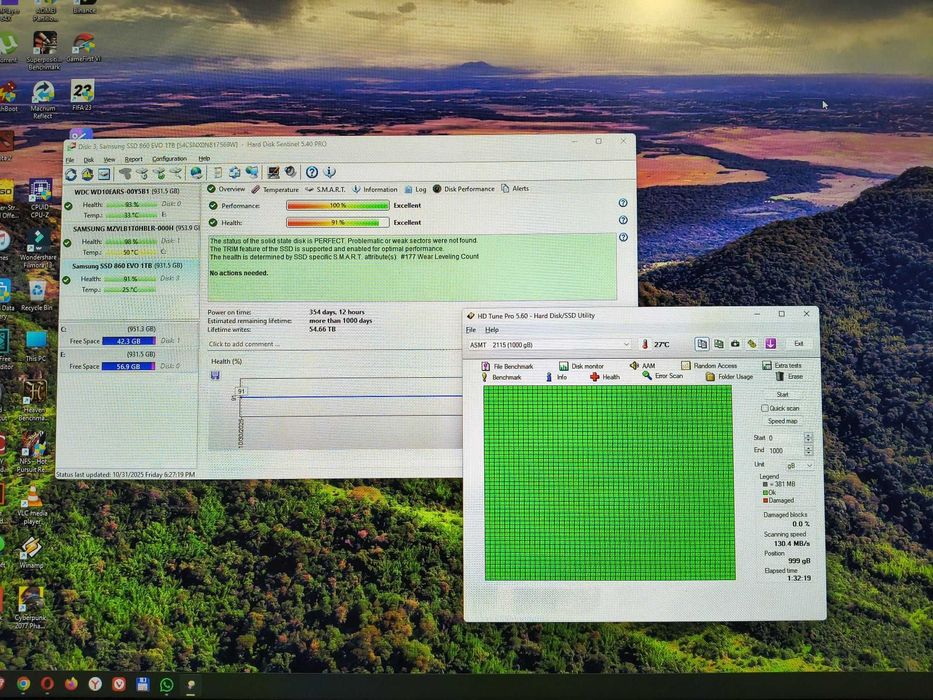Click the save icon above health graph

coord(215,375)
